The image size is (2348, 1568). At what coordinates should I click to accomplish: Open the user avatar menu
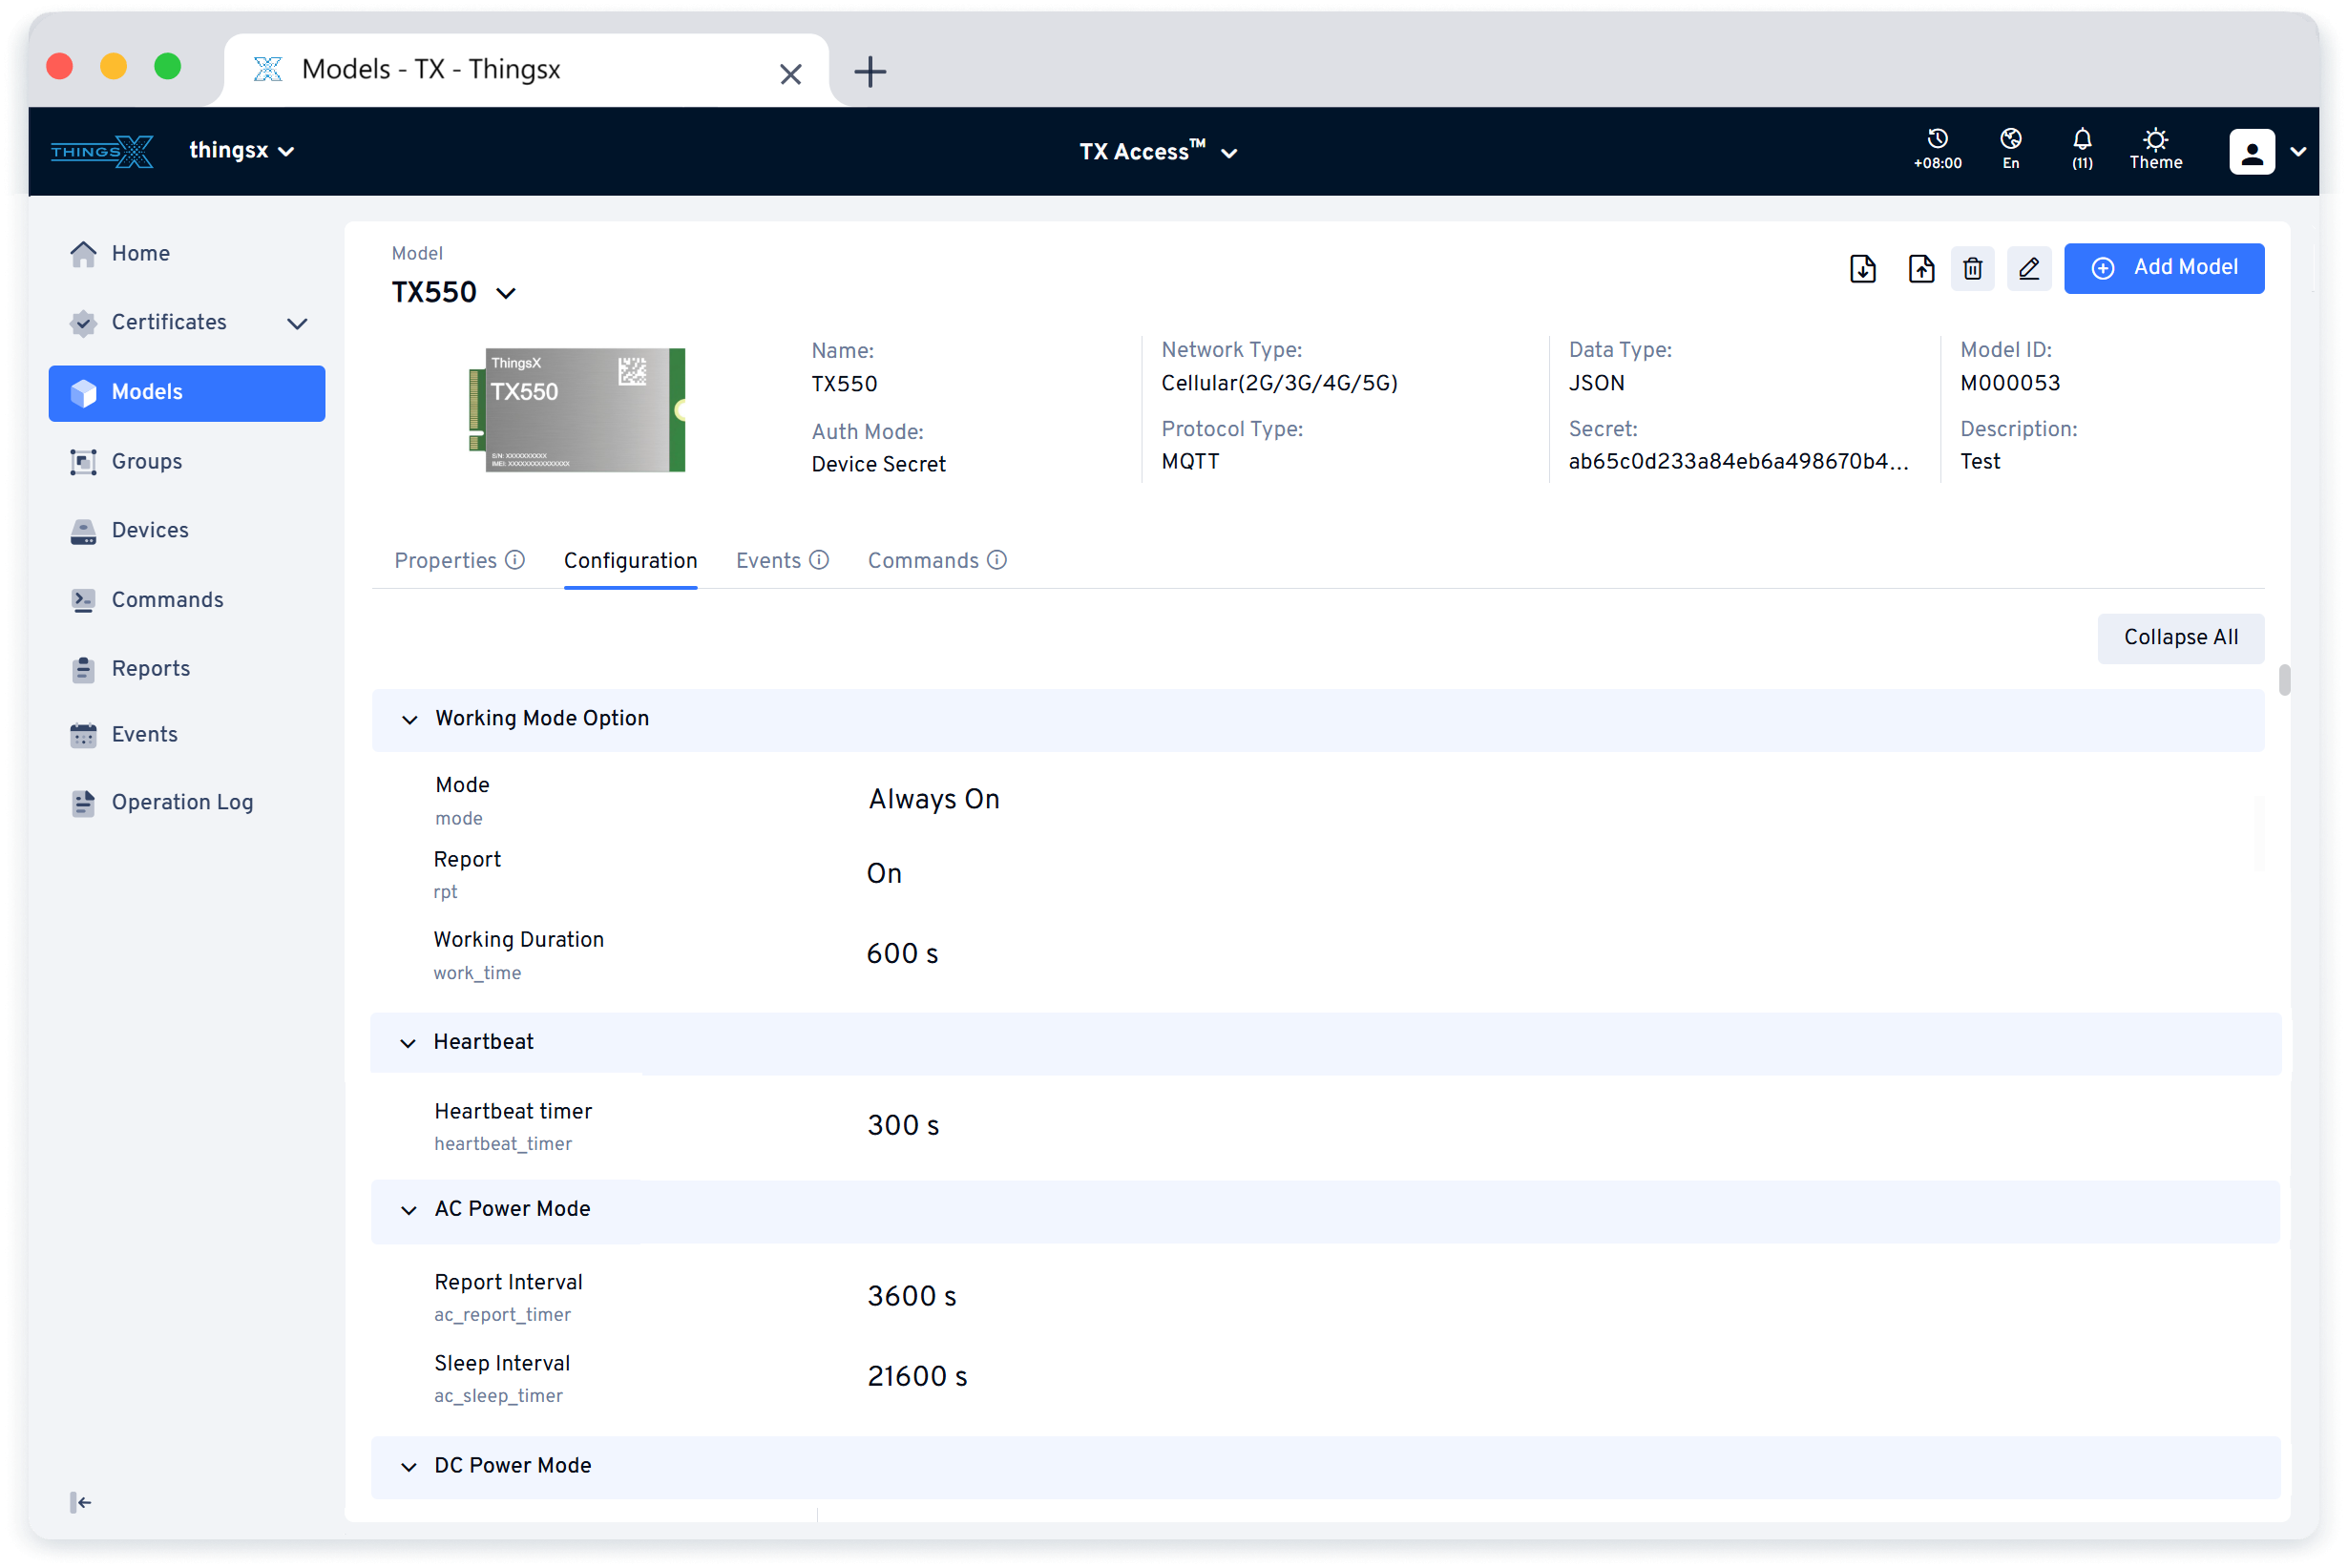tap(2251, 152)
